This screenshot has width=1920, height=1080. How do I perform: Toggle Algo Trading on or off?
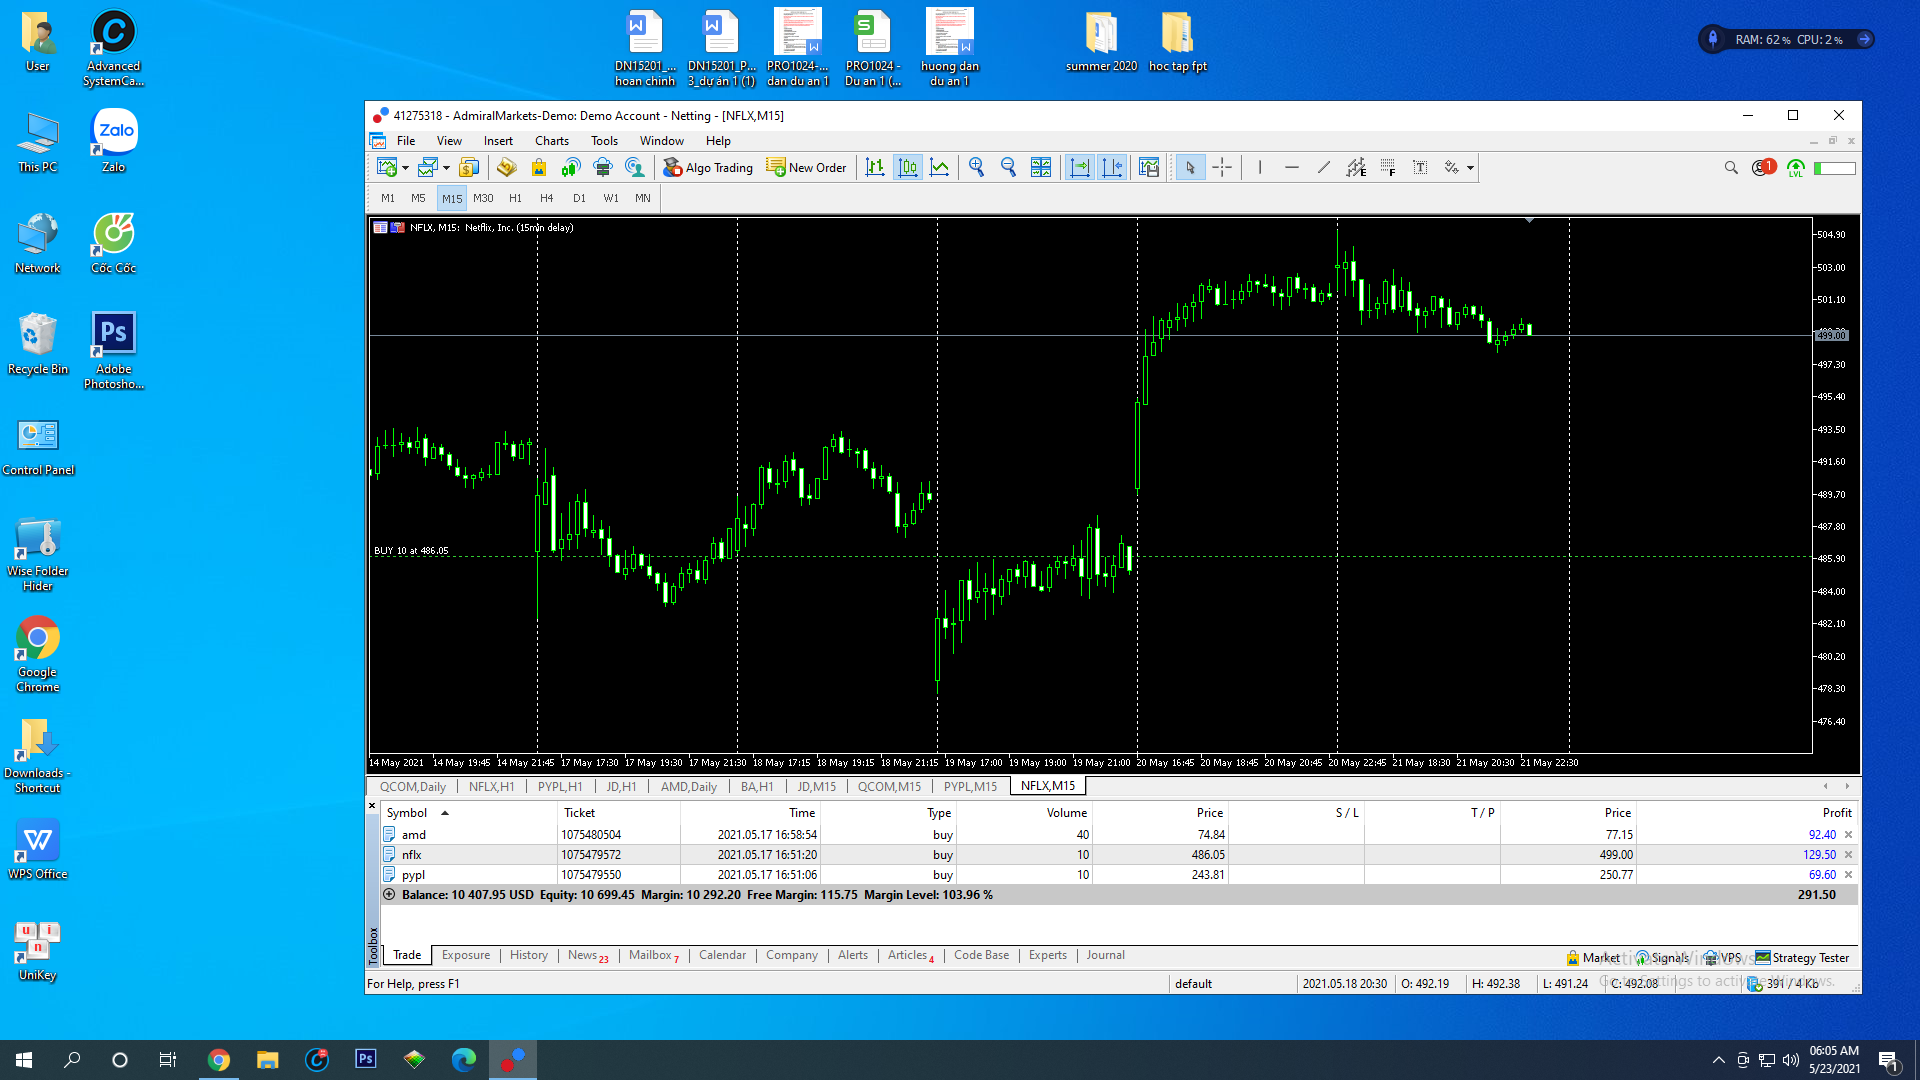click(x=708, y=168)
